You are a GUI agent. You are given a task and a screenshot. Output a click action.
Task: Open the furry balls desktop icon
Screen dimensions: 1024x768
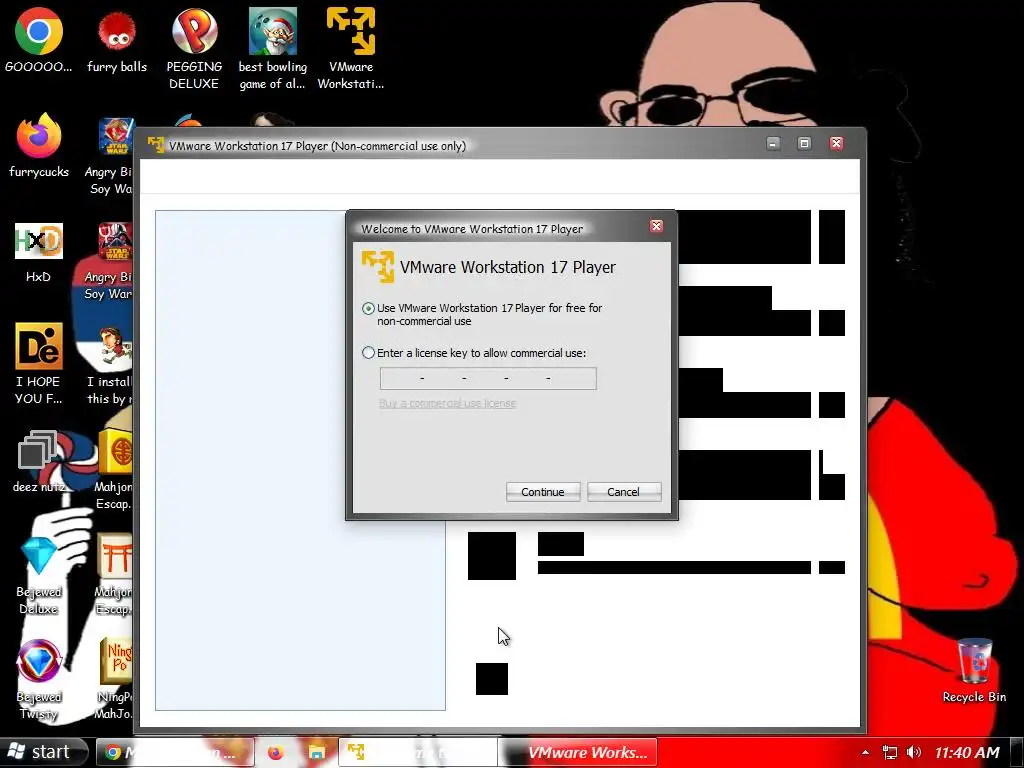point(117,40)
